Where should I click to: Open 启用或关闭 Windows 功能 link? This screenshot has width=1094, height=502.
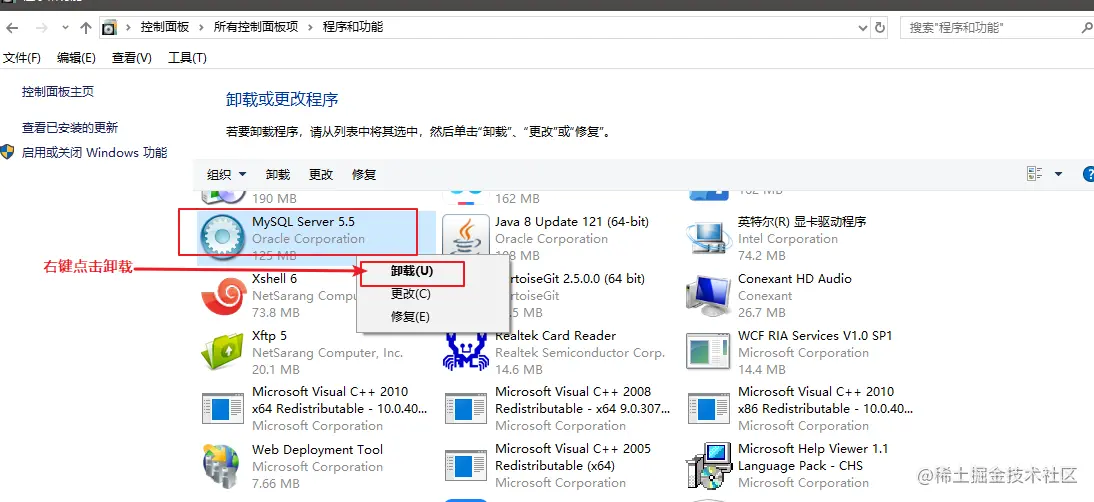[94, 153]
